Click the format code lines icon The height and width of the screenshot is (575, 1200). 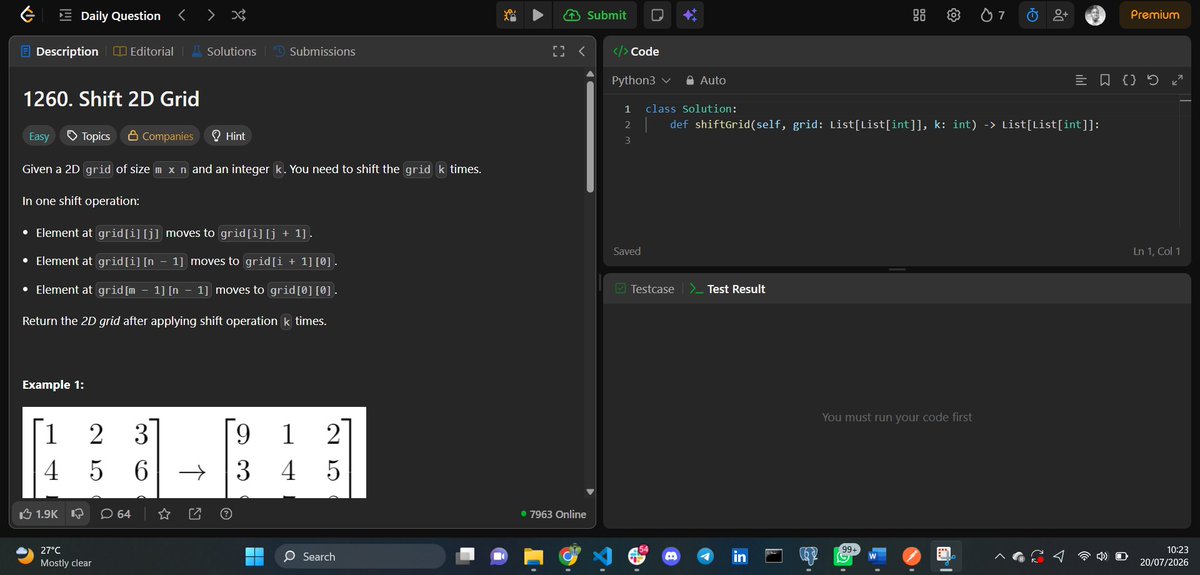[1080, 80]
